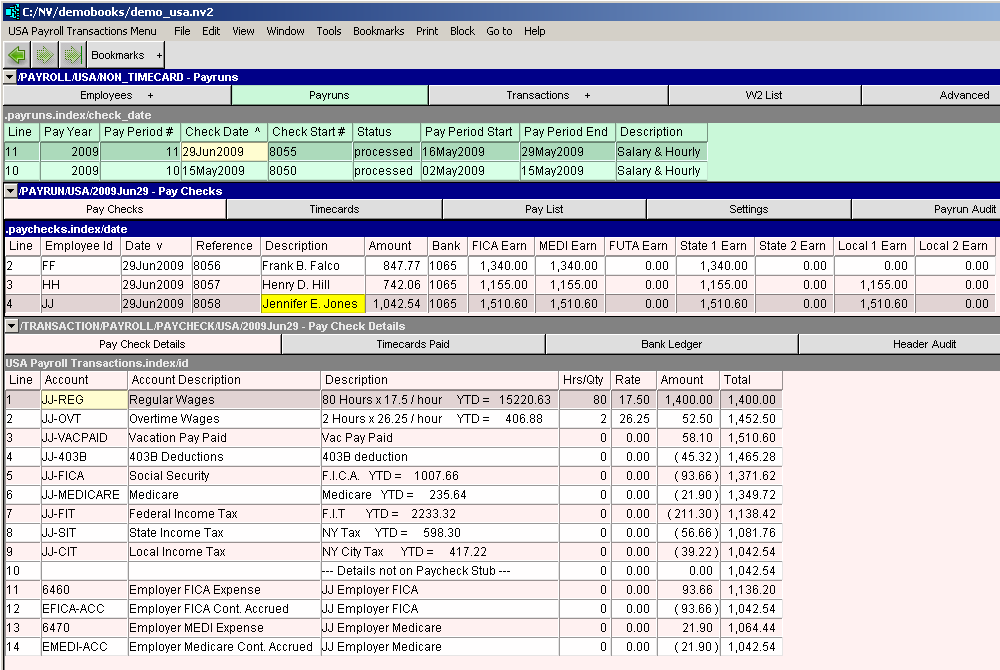Viewport: 1000px width, 670px height.
Task: Collapse the Pay Checks section triangle
Action: pos(10,191)
